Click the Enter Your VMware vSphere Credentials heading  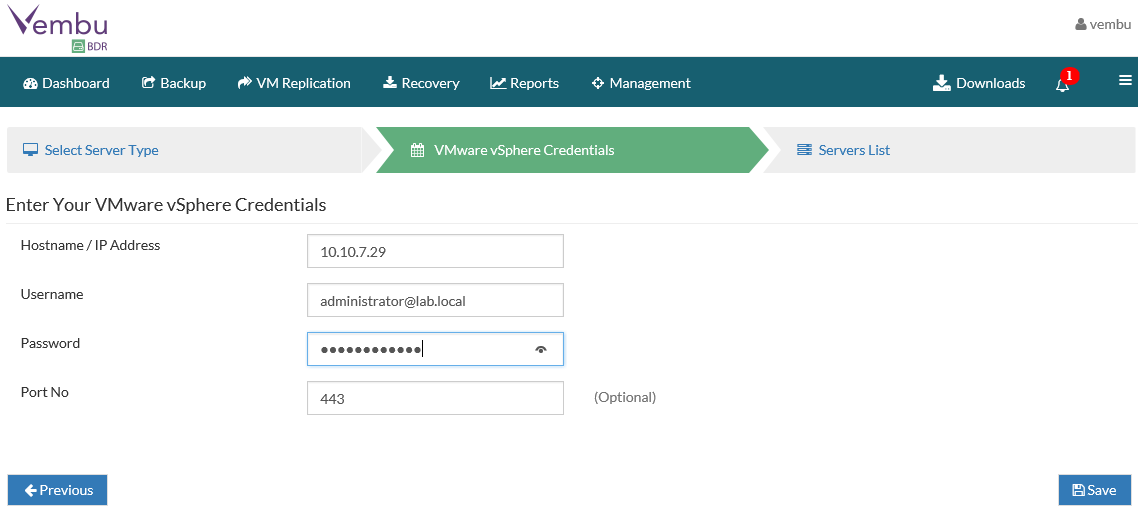pos(166,205)
